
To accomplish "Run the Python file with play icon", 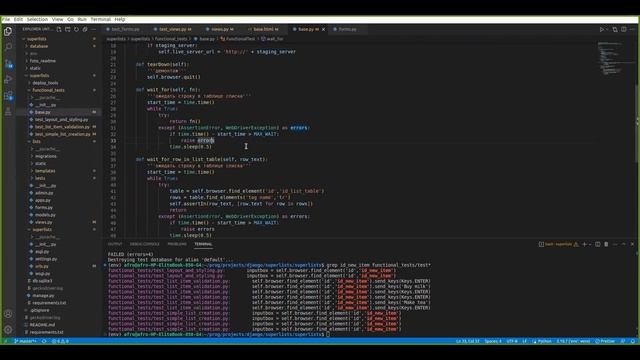I will [601, 29].
